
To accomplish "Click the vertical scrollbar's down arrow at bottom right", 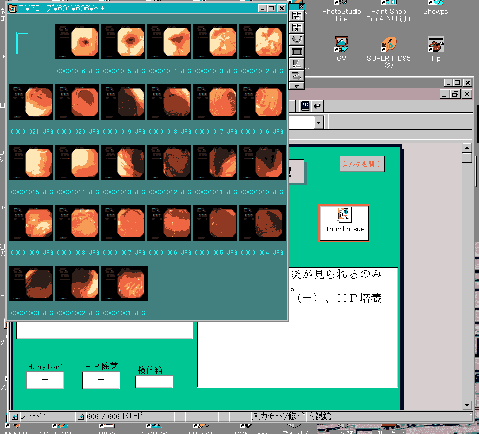I will coord(467,405).
